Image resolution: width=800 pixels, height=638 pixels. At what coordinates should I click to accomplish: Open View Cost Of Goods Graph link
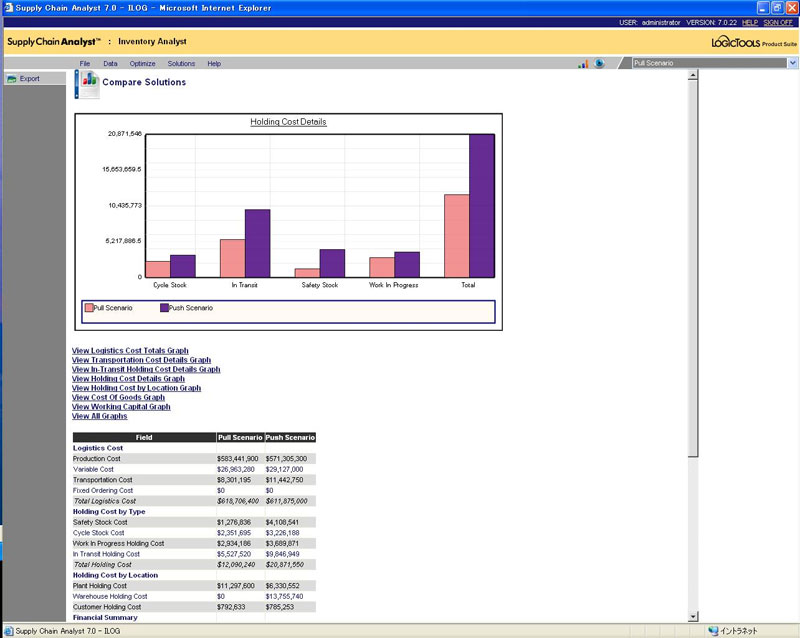[x=118, y=397]
